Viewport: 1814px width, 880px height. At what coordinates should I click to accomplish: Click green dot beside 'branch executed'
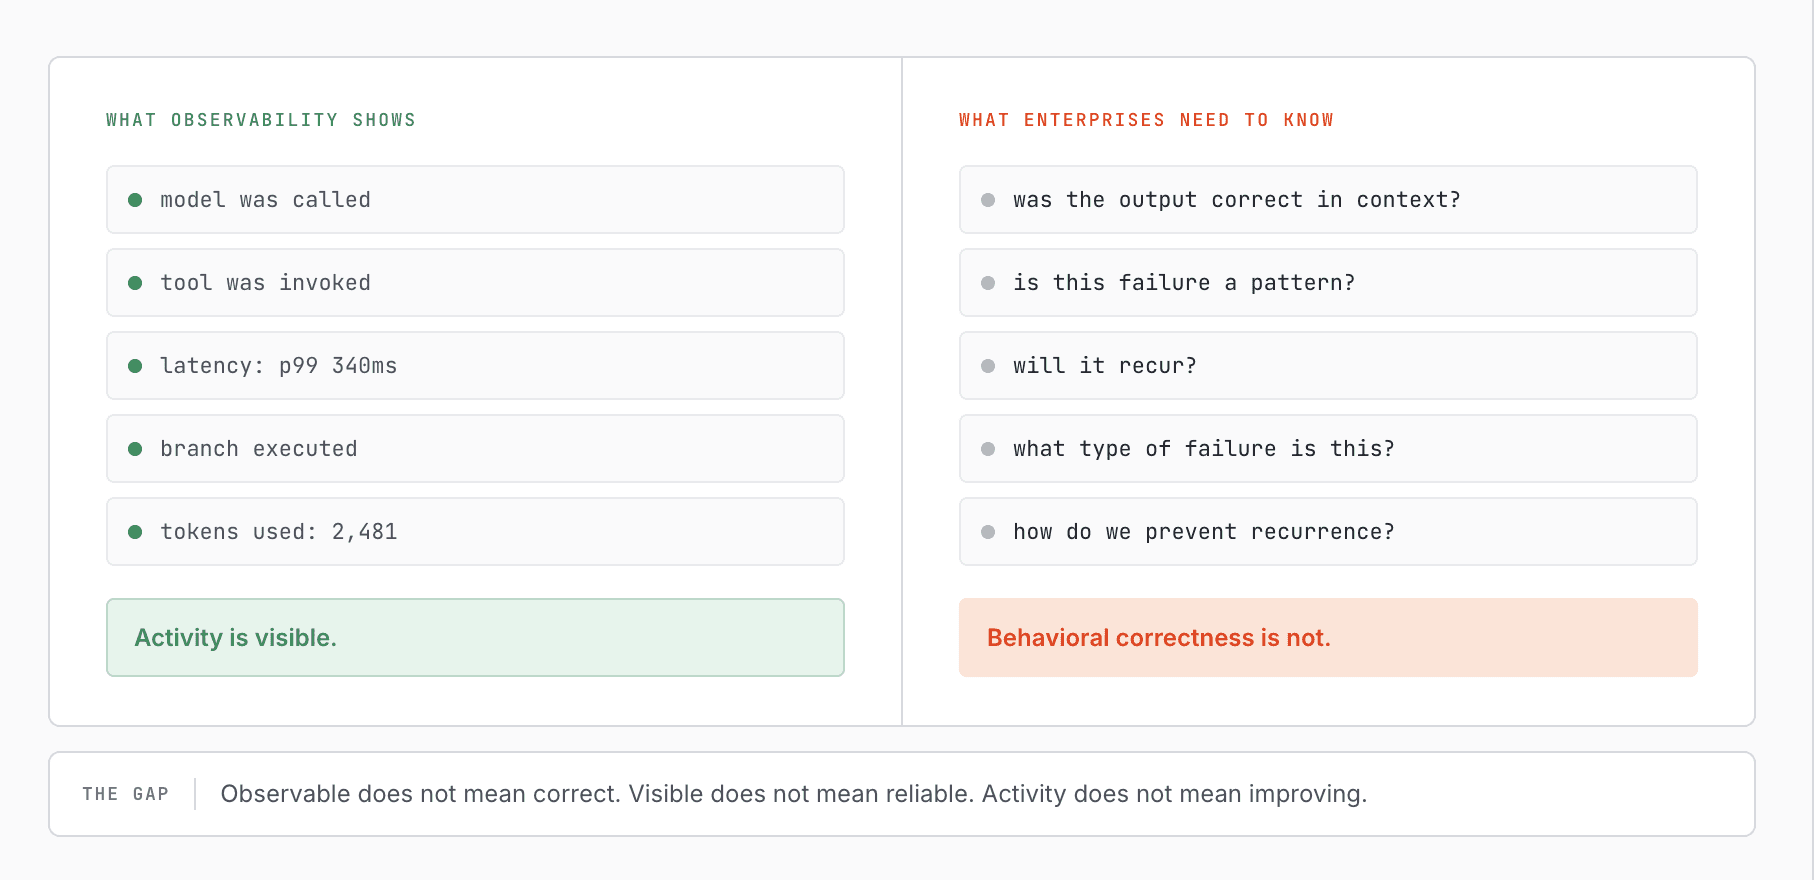[x=135, y=449]
